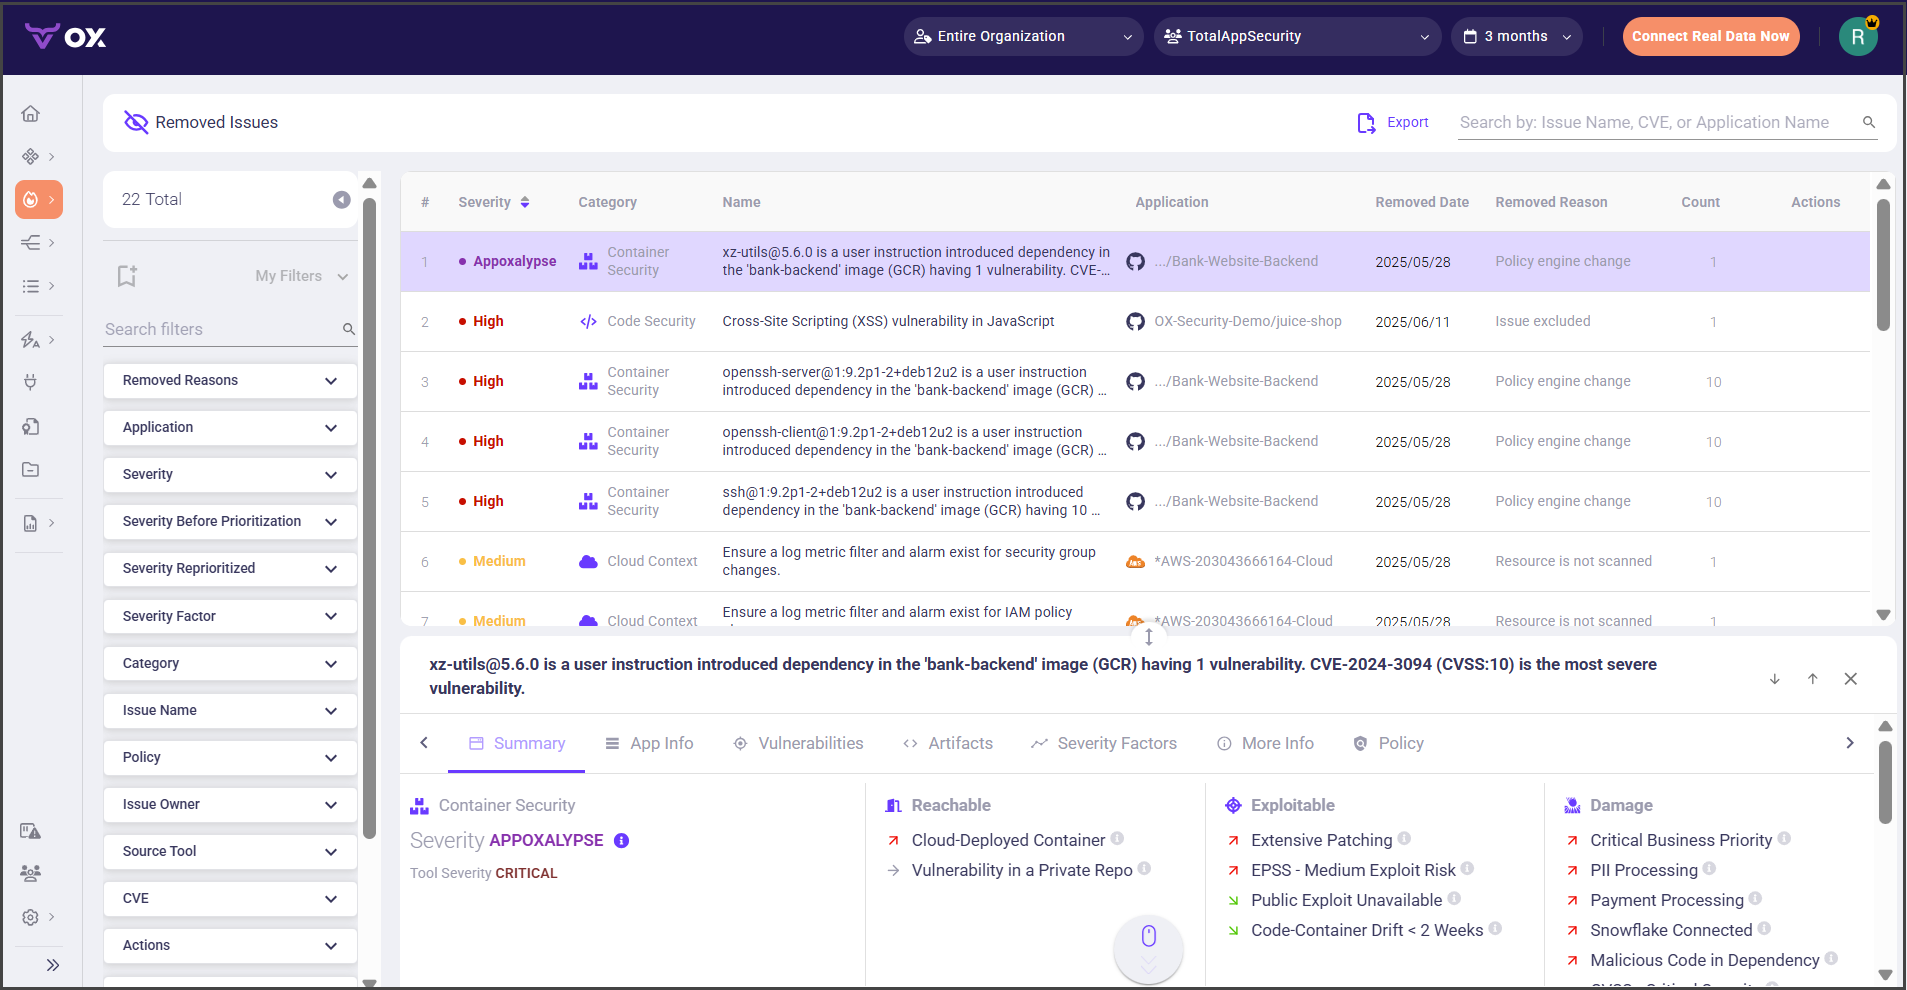
Task: Go to next issue with down arrow
Action: pos(1774,679)
